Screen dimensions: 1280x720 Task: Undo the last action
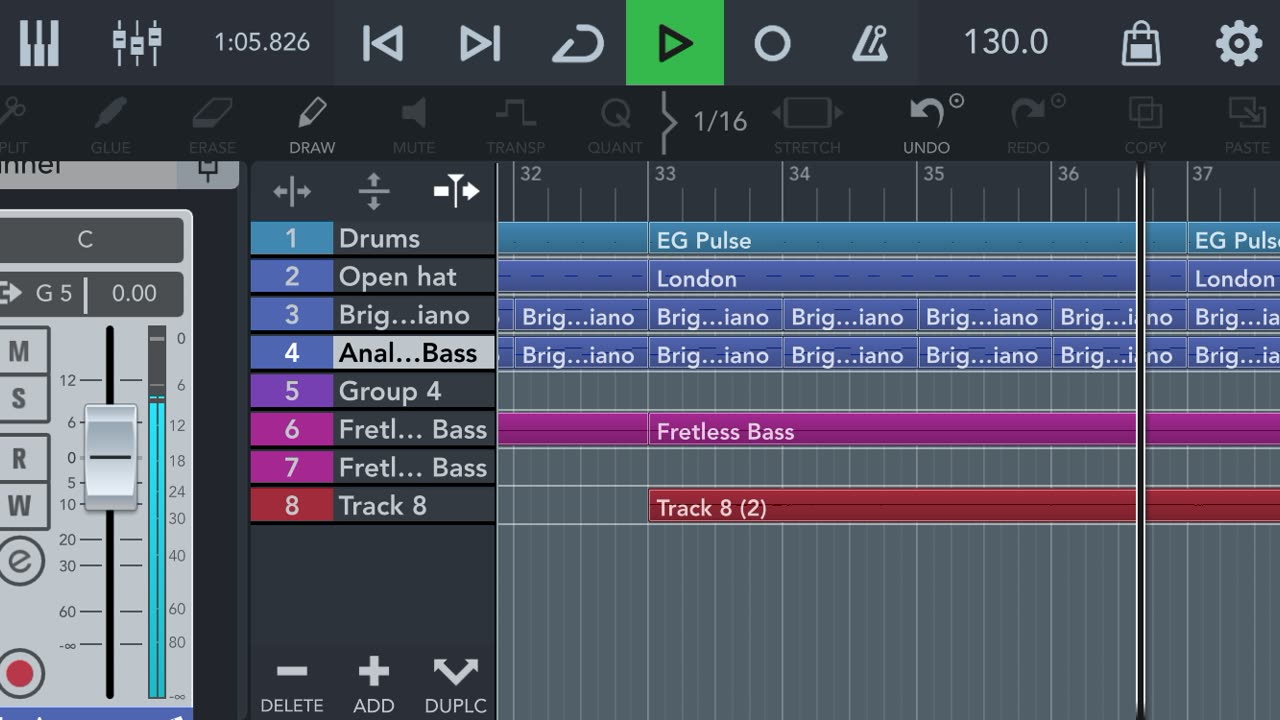point(927,124)
